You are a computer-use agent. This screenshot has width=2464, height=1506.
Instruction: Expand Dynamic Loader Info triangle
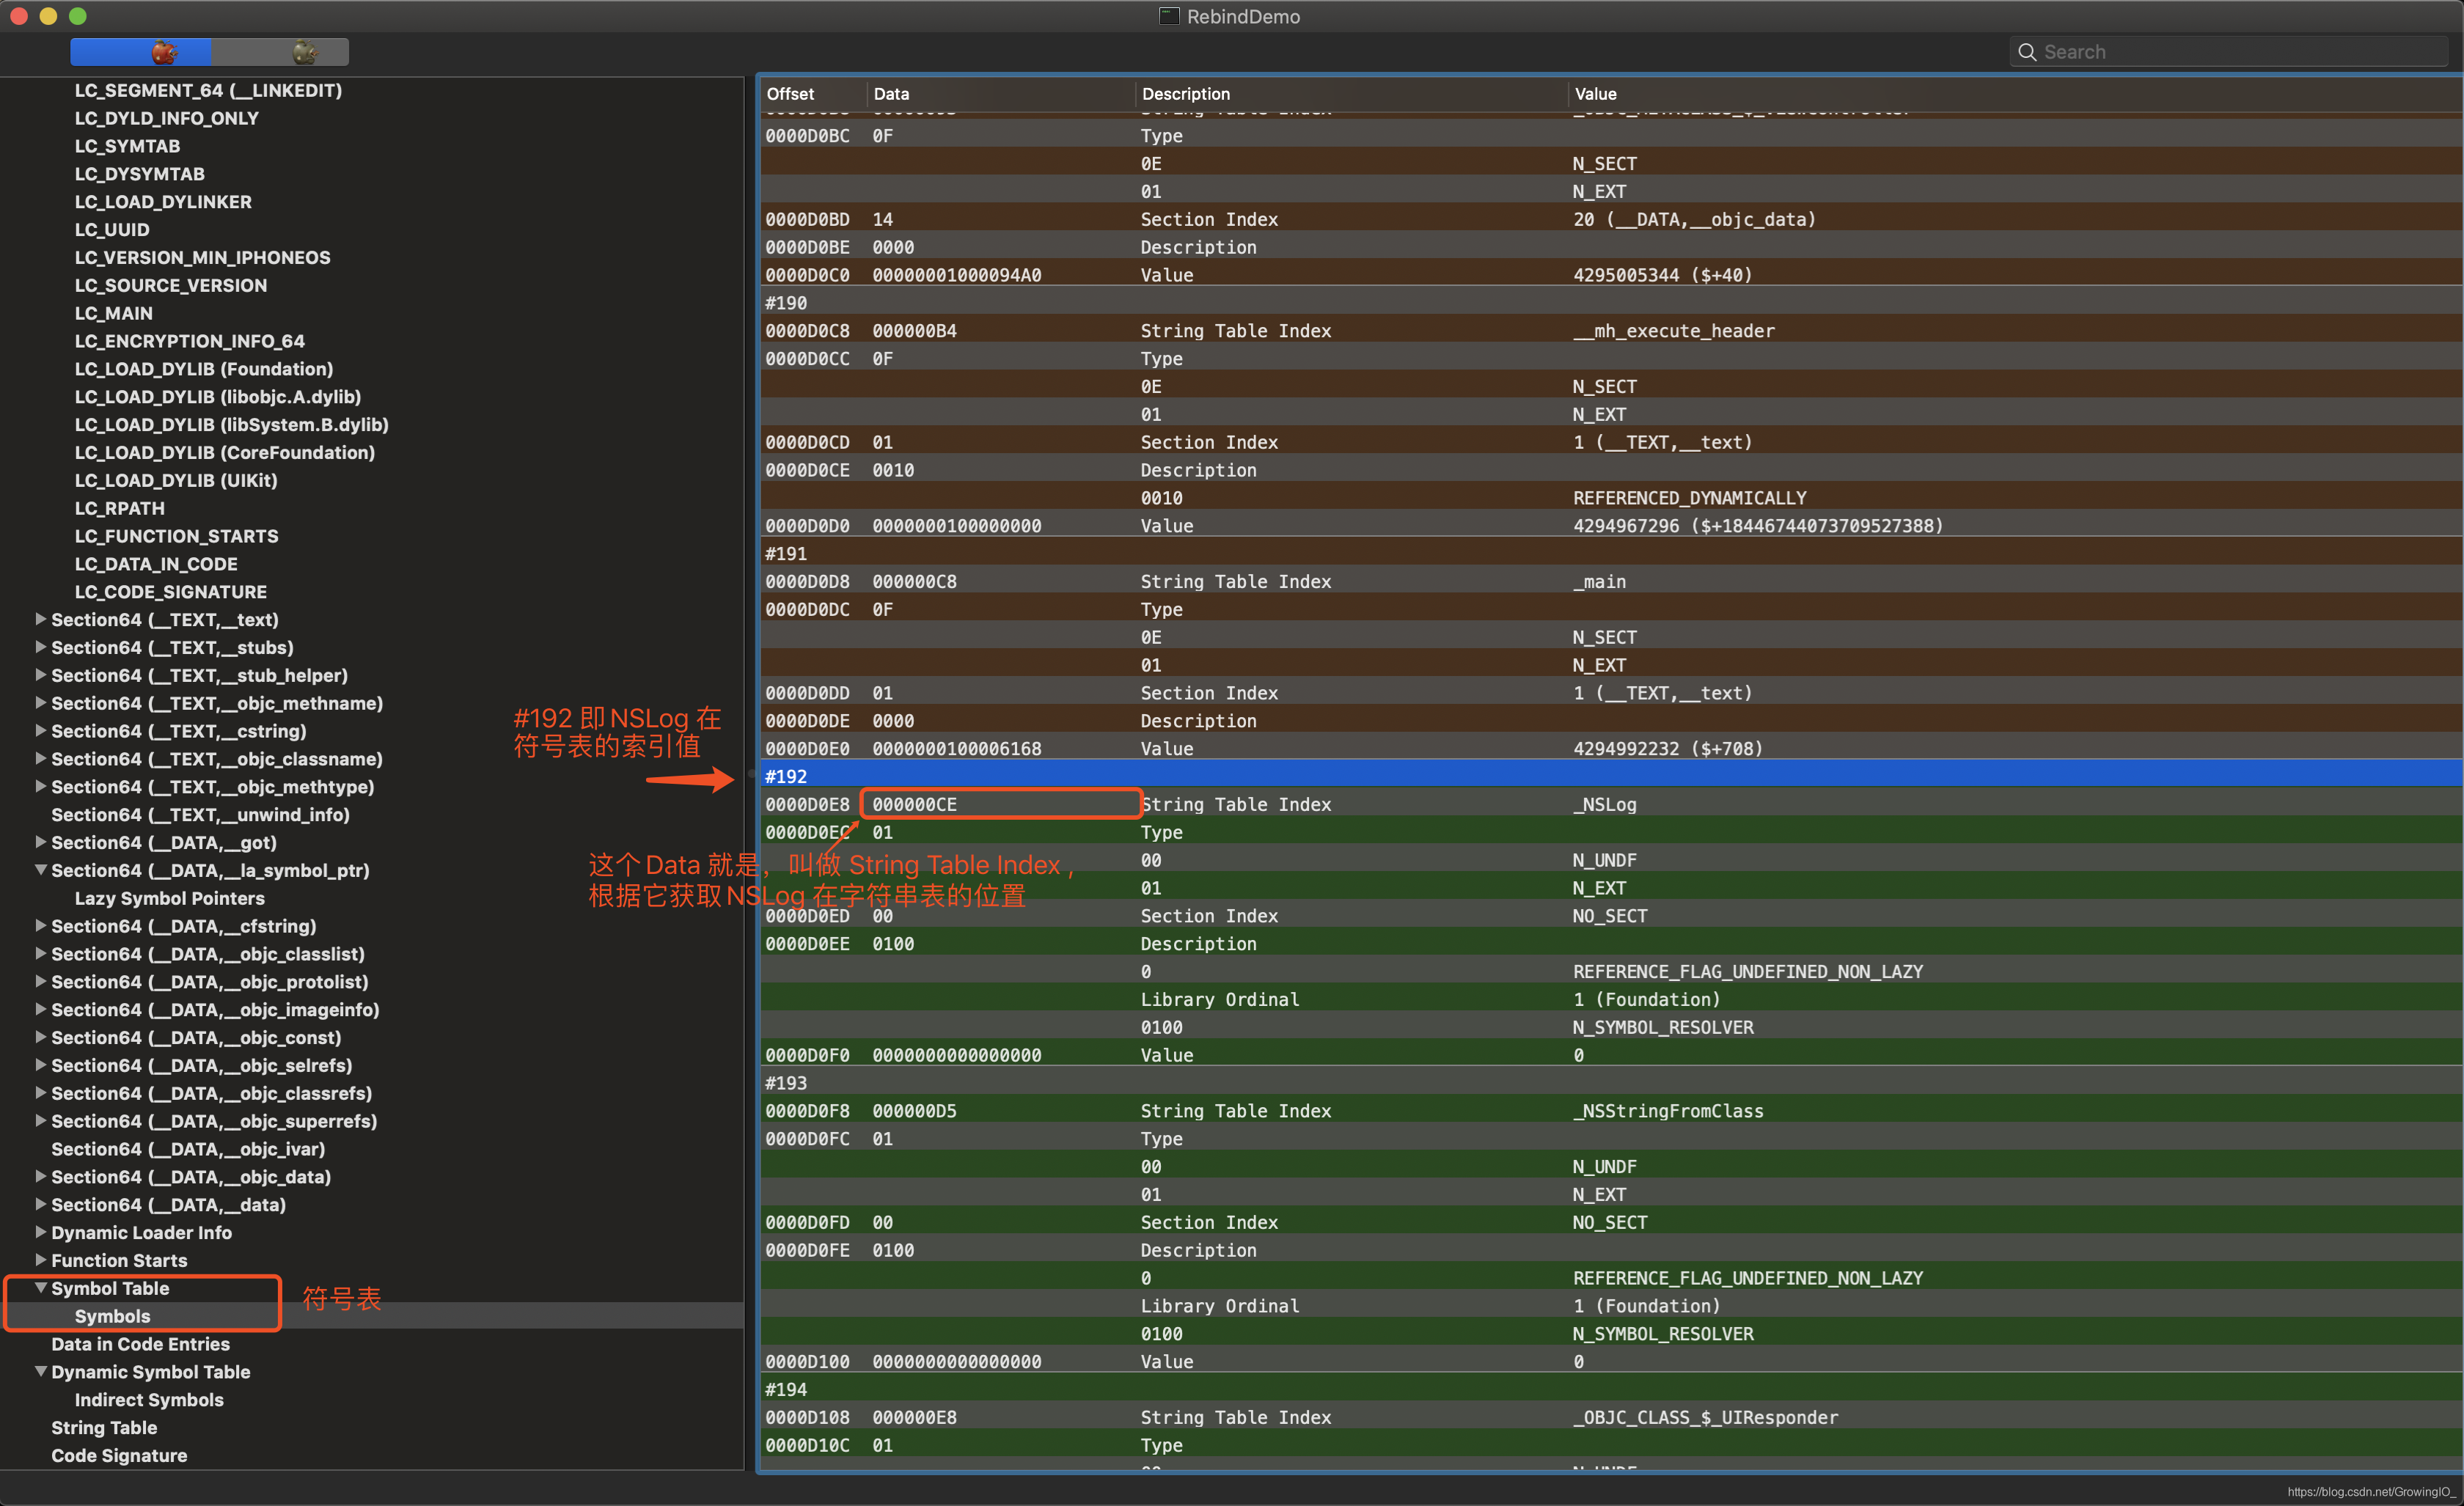pos(41,1232)
